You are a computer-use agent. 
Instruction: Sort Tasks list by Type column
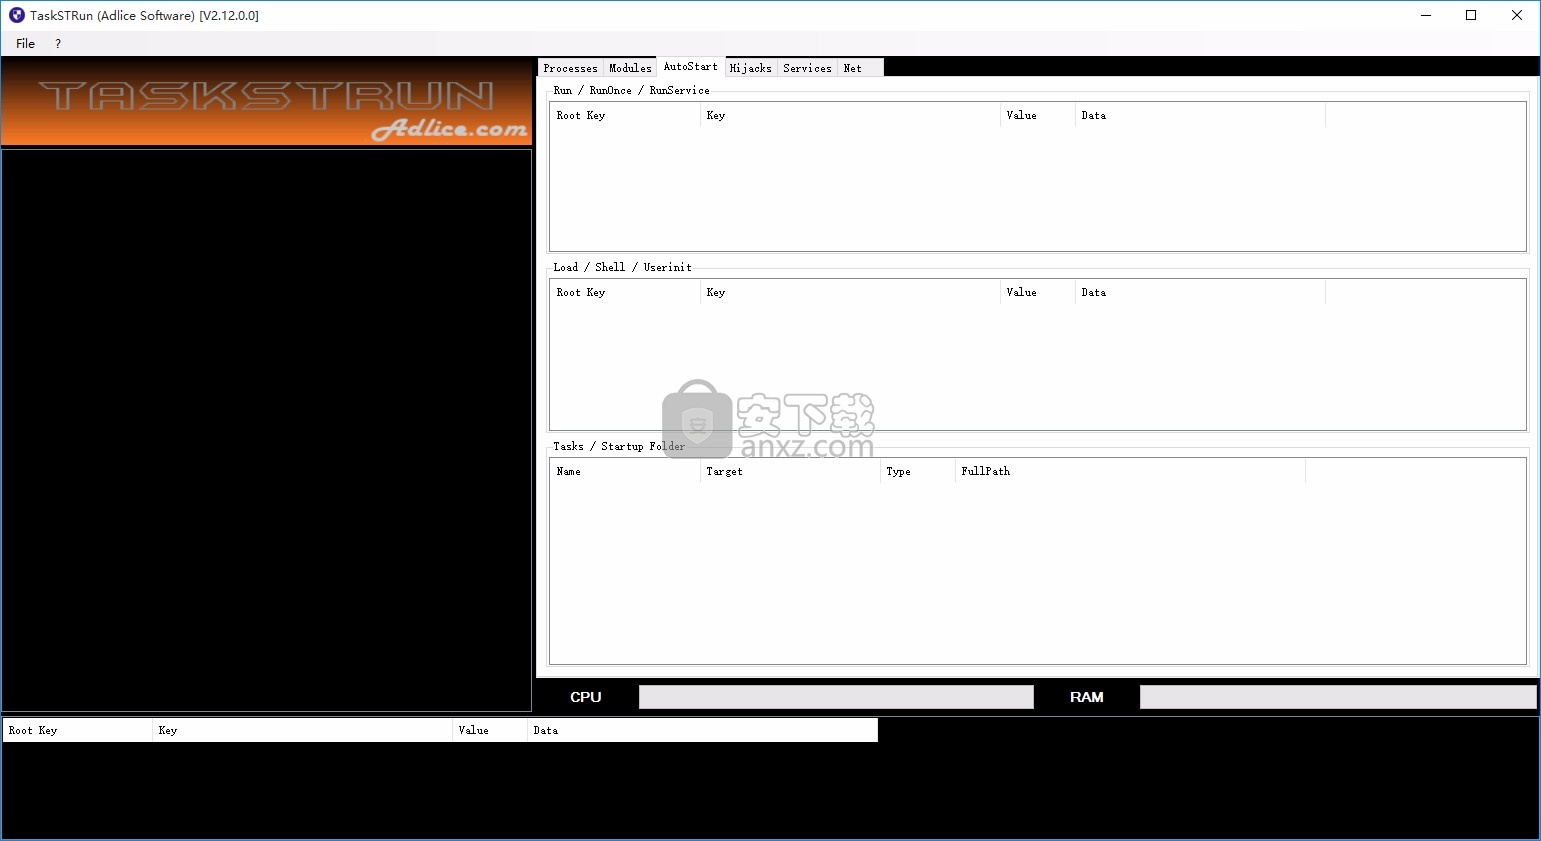918,471
